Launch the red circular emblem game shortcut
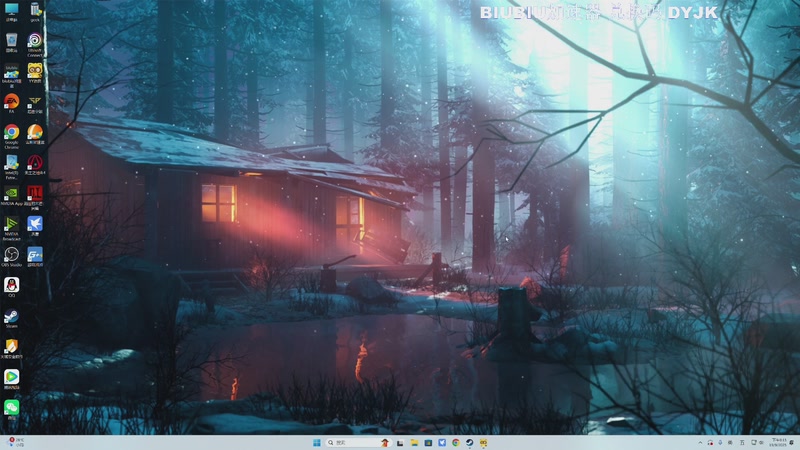 tap(35, 165)
